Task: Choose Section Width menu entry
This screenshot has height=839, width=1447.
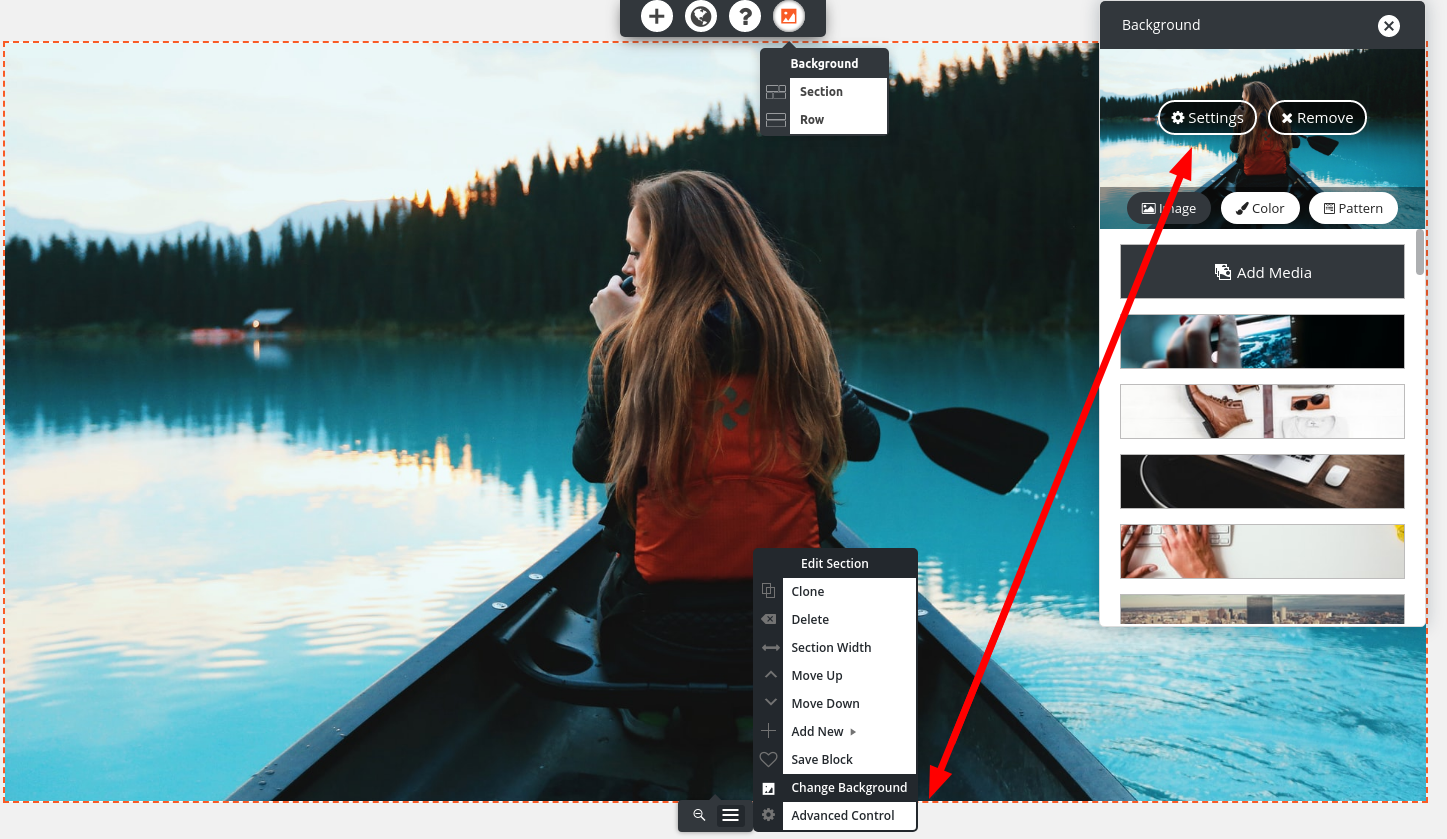Action: [x=849, y=648]
